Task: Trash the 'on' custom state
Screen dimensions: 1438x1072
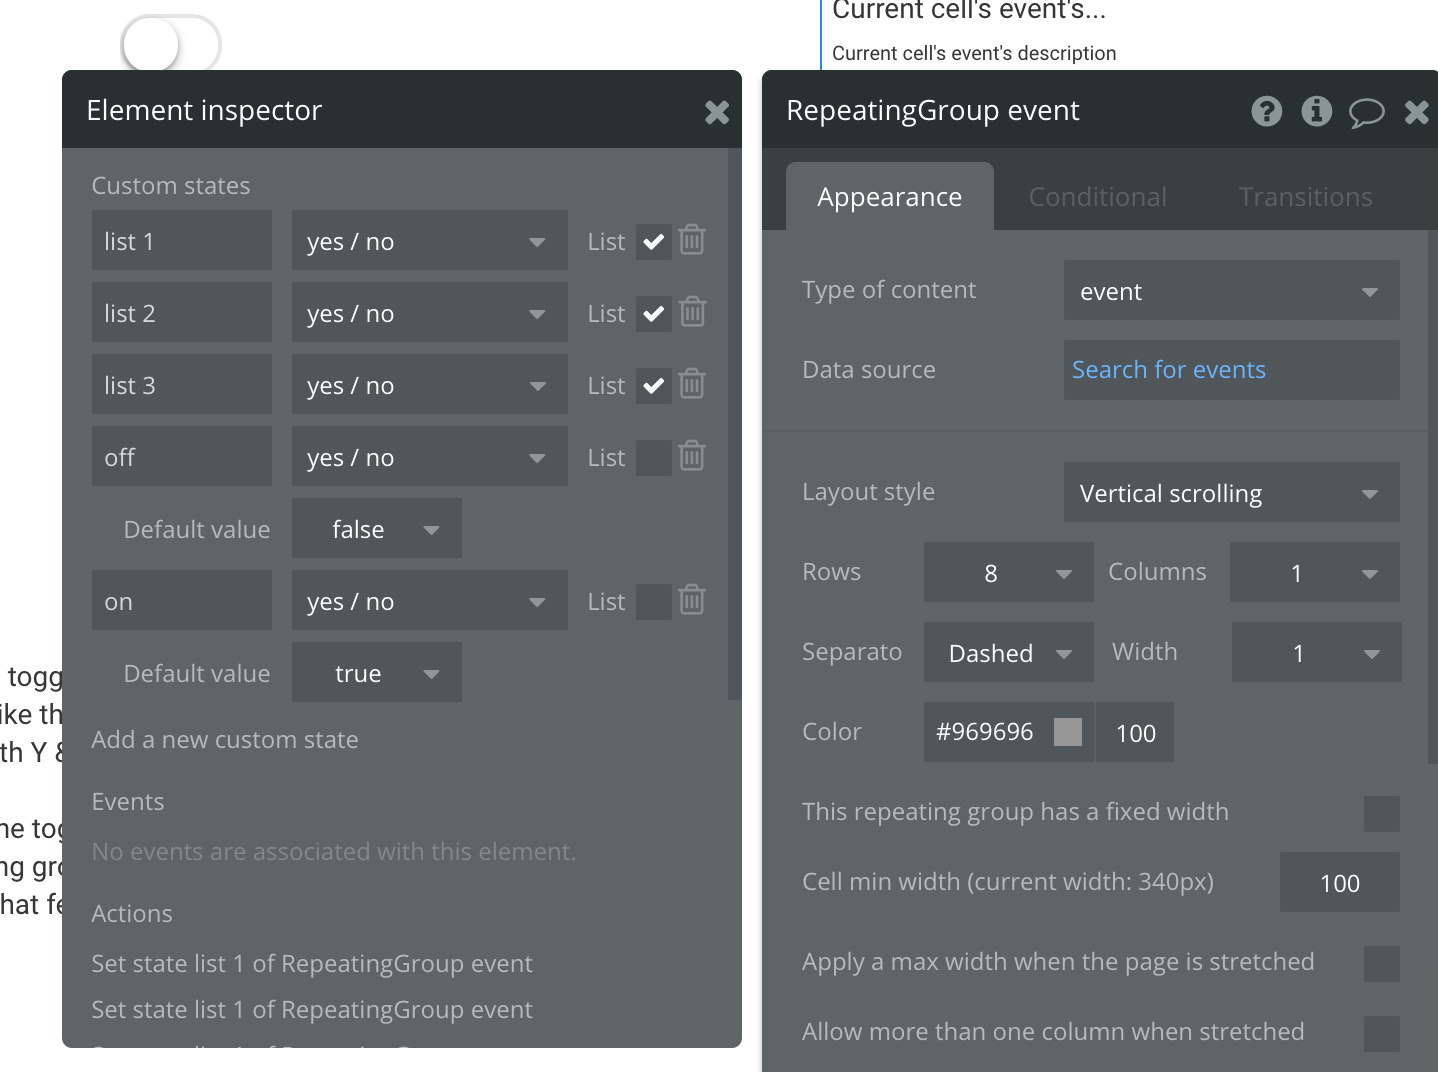Action: click(x=692, y=600)
